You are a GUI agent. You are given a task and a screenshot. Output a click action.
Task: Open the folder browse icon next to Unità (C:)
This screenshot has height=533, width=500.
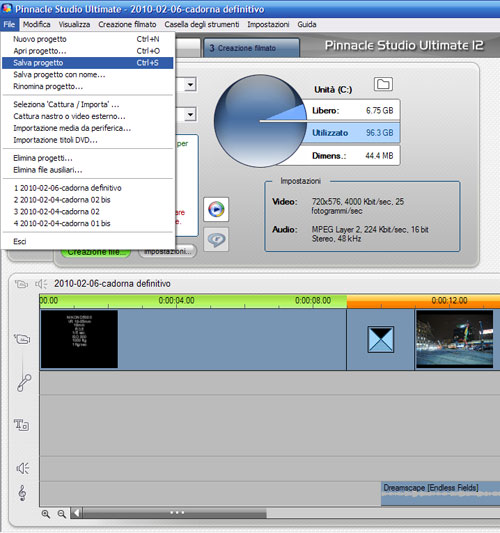point(383,84)
